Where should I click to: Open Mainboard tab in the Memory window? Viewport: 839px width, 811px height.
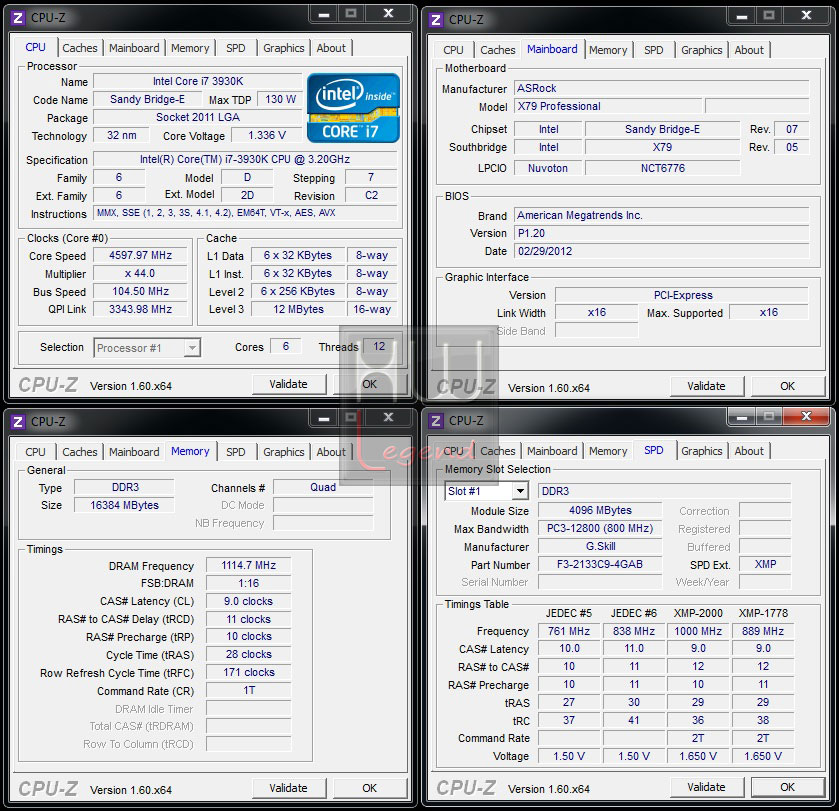point(134,452)
